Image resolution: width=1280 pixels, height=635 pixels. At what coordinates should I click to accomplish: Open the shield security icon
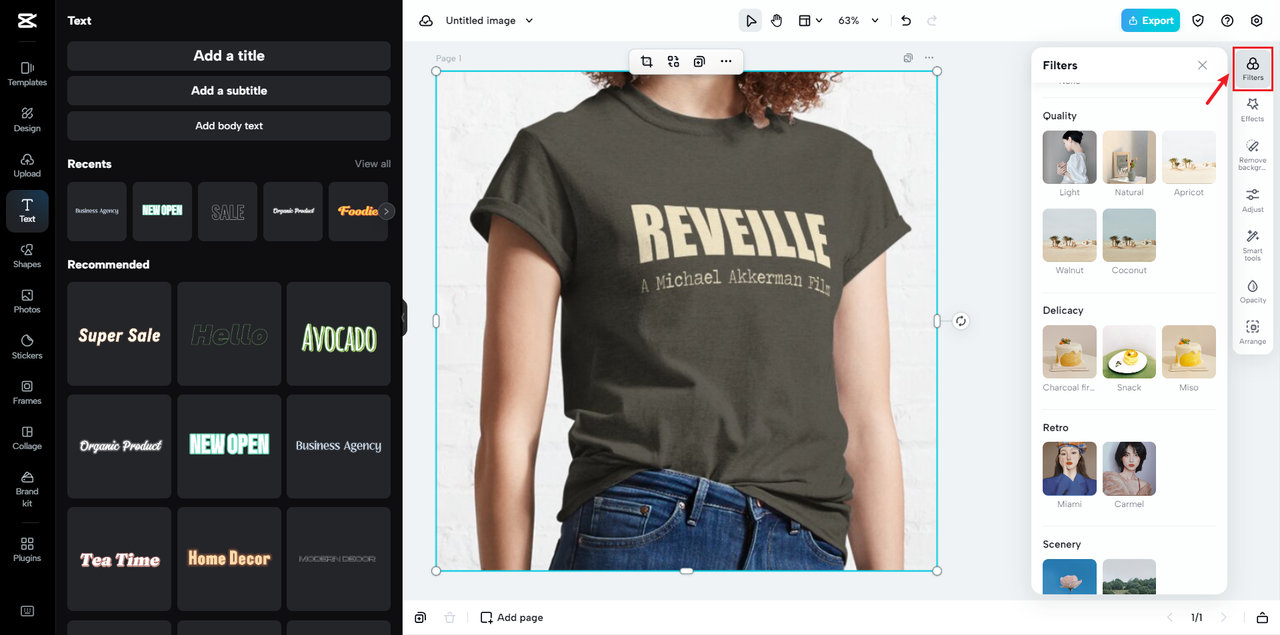click(x=1198, y=20)
